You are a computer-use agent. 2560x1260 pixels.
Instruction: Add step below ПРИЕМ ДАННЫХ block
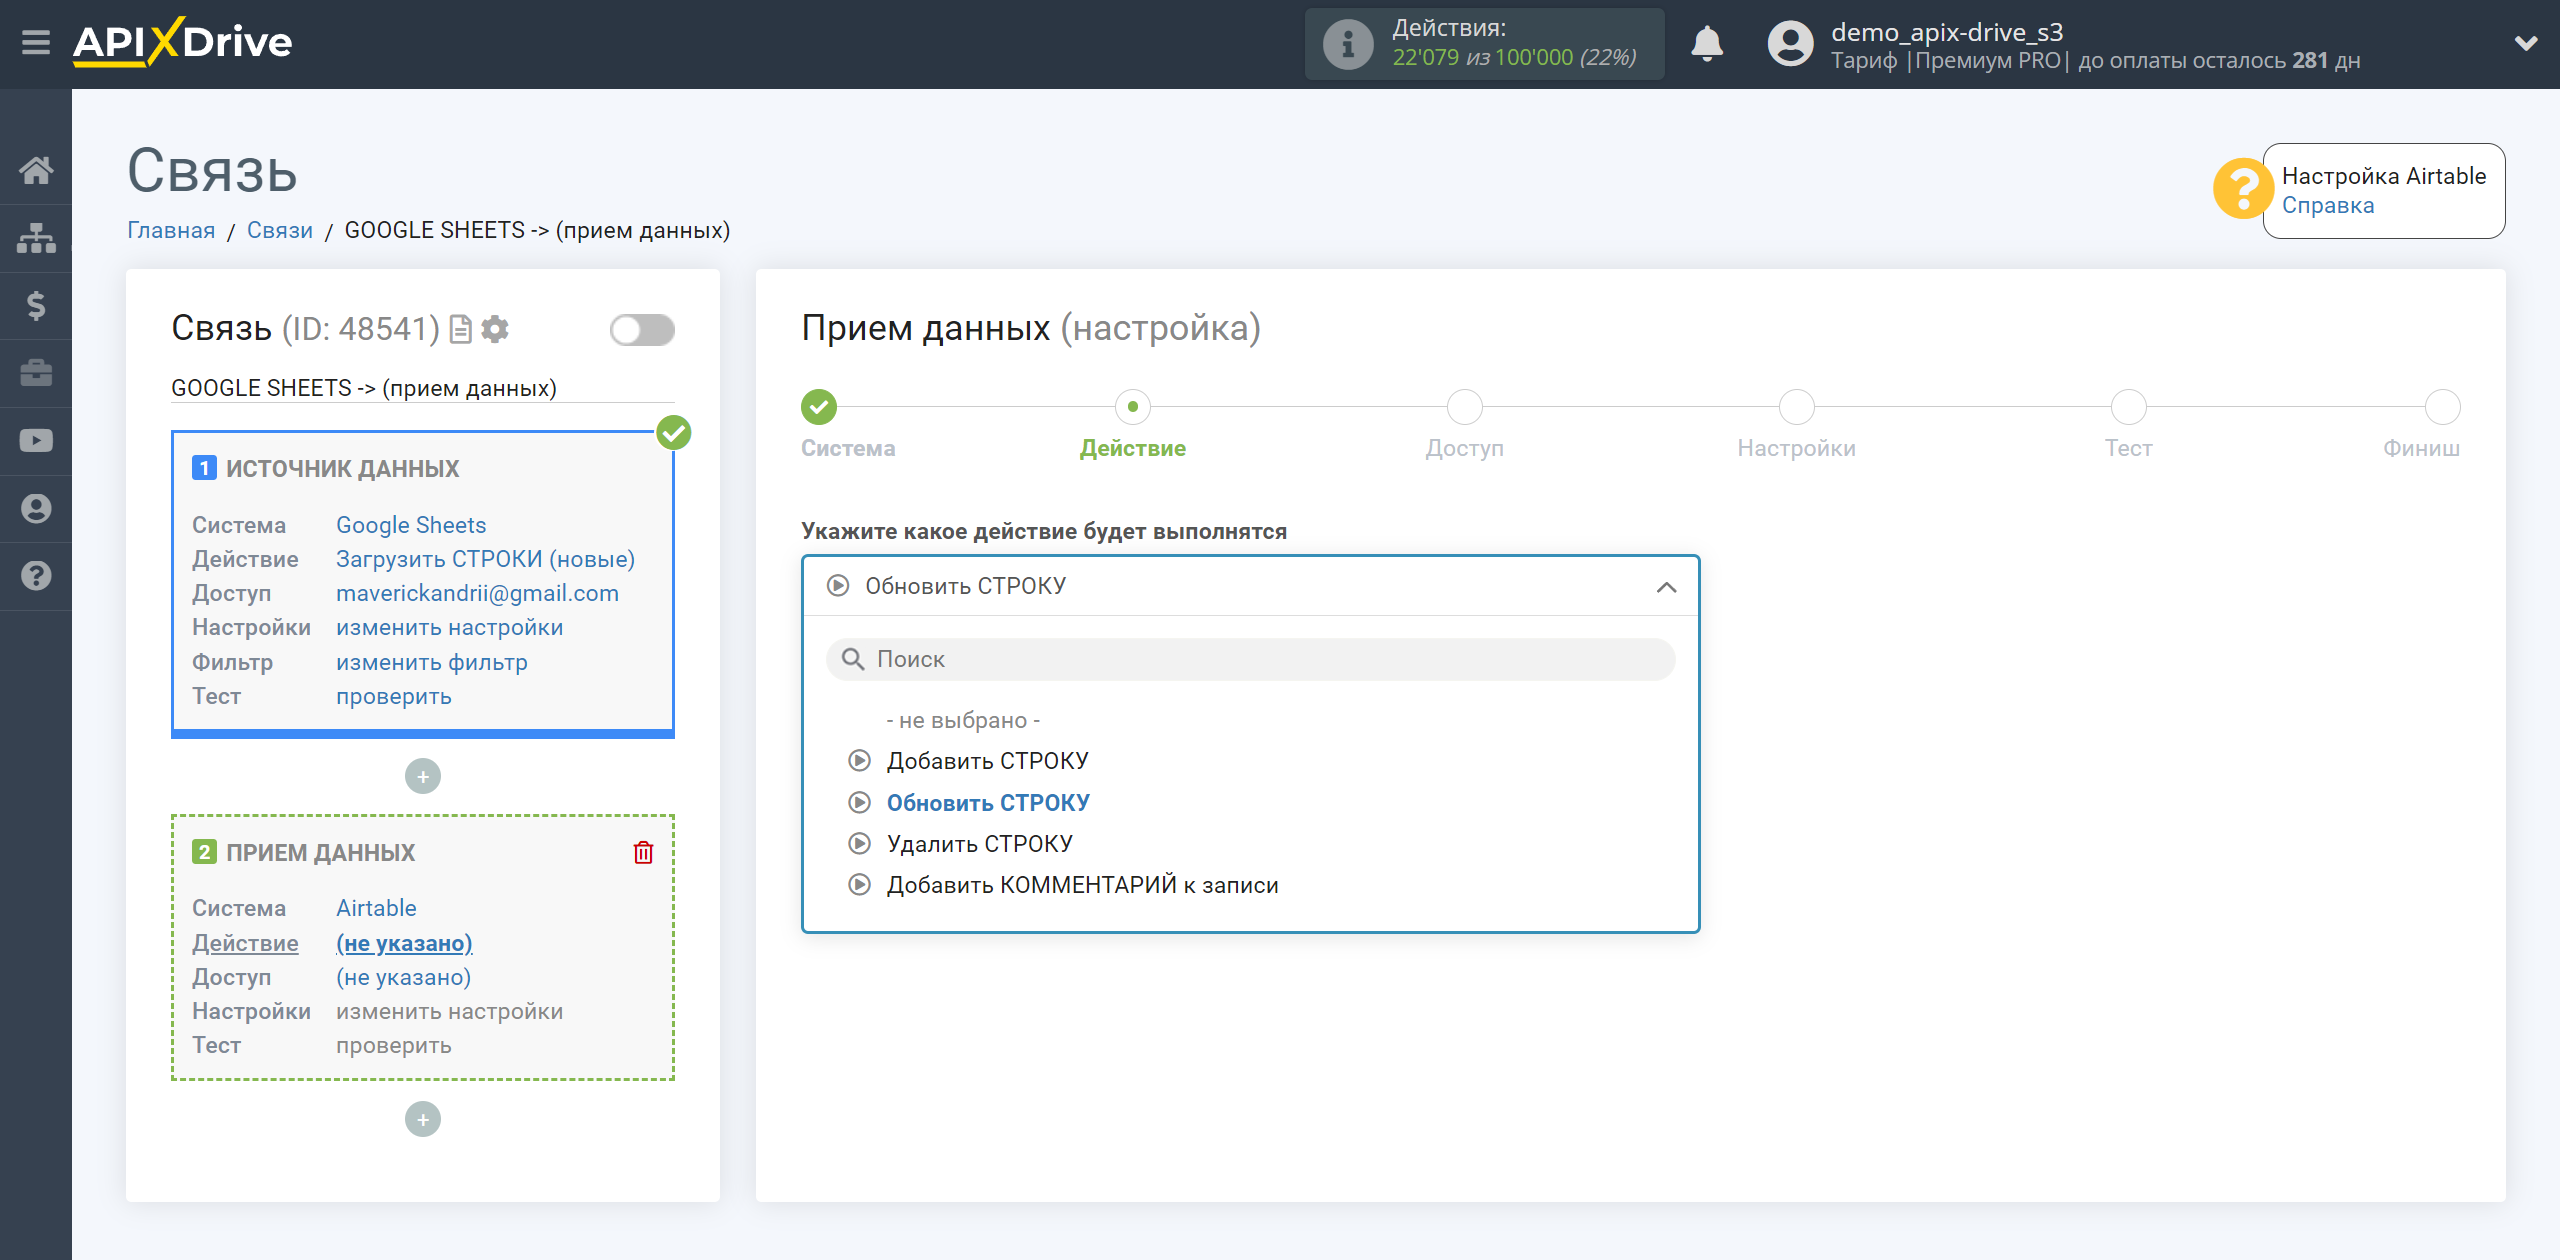click(423, 1120)
